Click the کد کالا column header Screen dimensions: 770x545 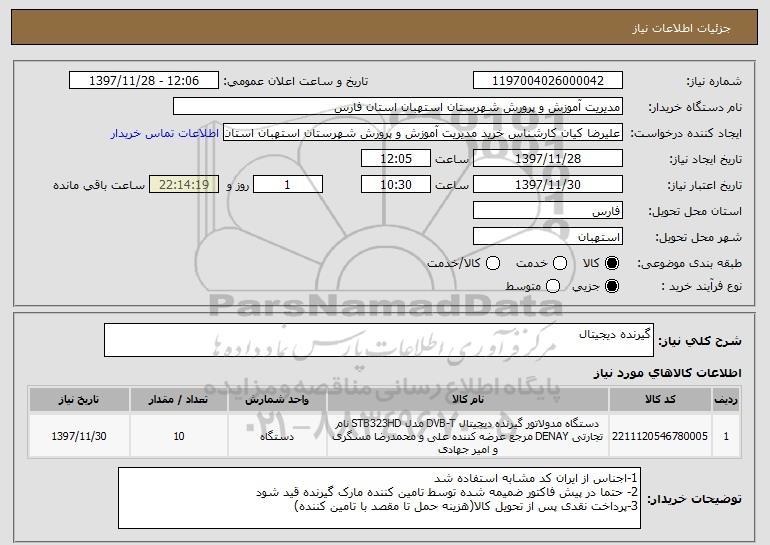(660, 399)
